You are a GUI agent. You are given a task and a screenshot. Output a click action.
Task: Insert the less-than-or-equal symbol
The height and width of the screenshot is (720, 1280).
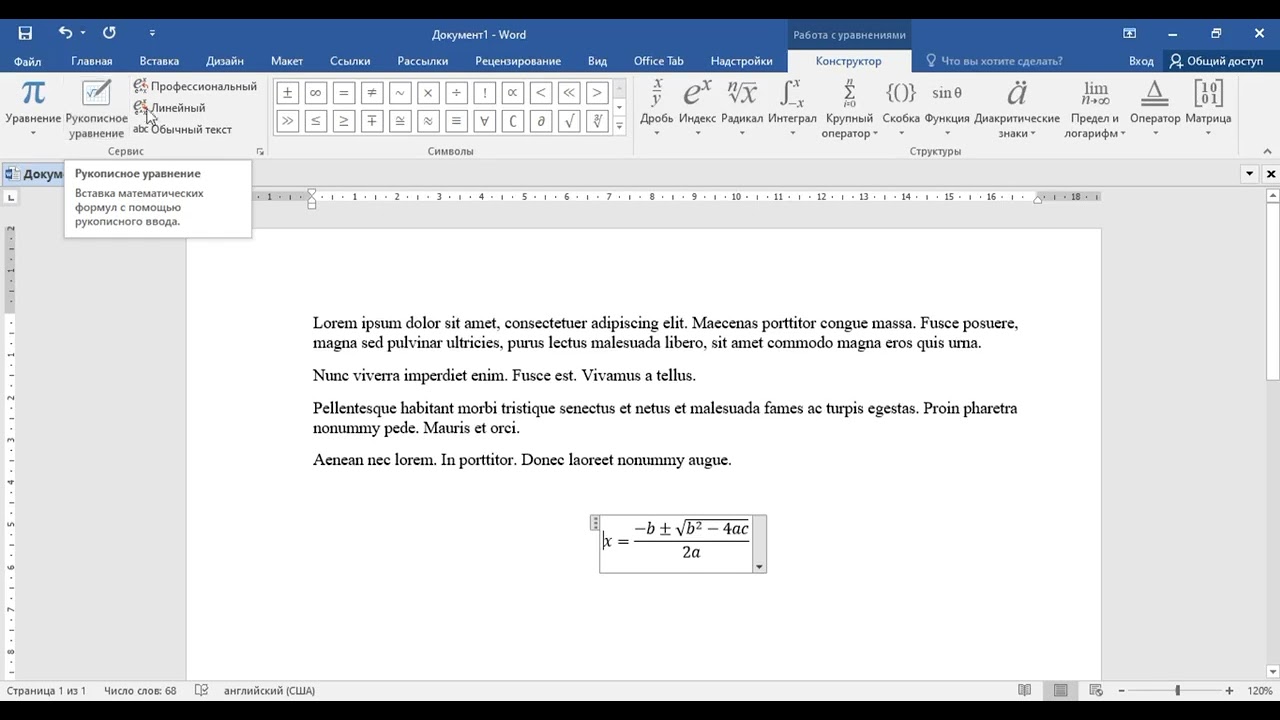click(x=315, y=121)
